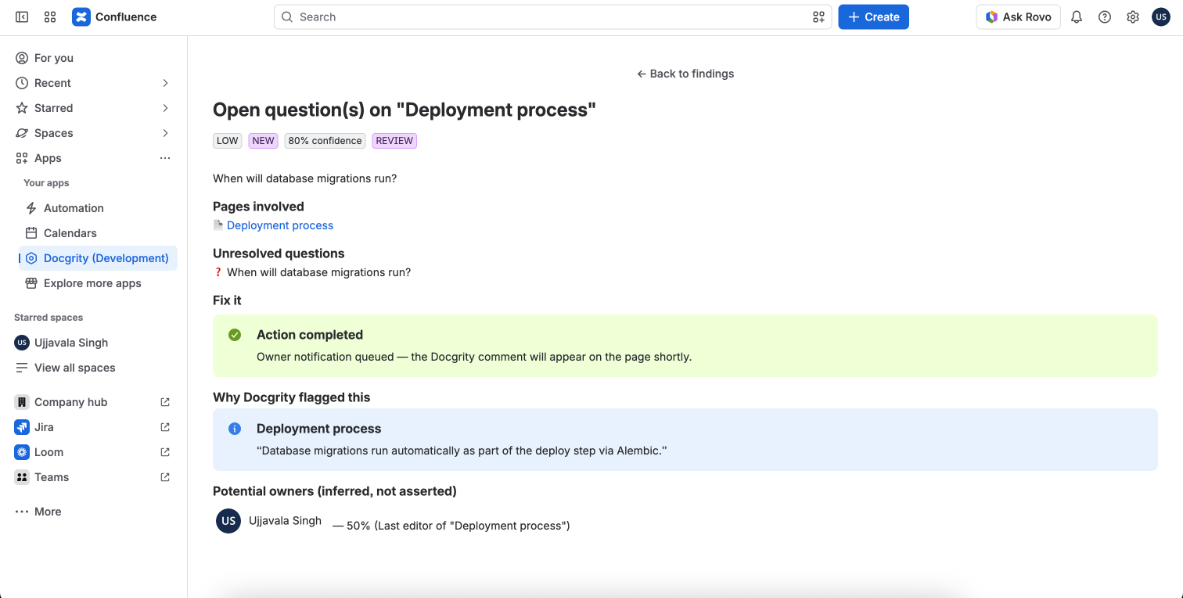Click the Jira external link icon
The height and width of the screenshot is (598, 1183).
pos(165,427)
